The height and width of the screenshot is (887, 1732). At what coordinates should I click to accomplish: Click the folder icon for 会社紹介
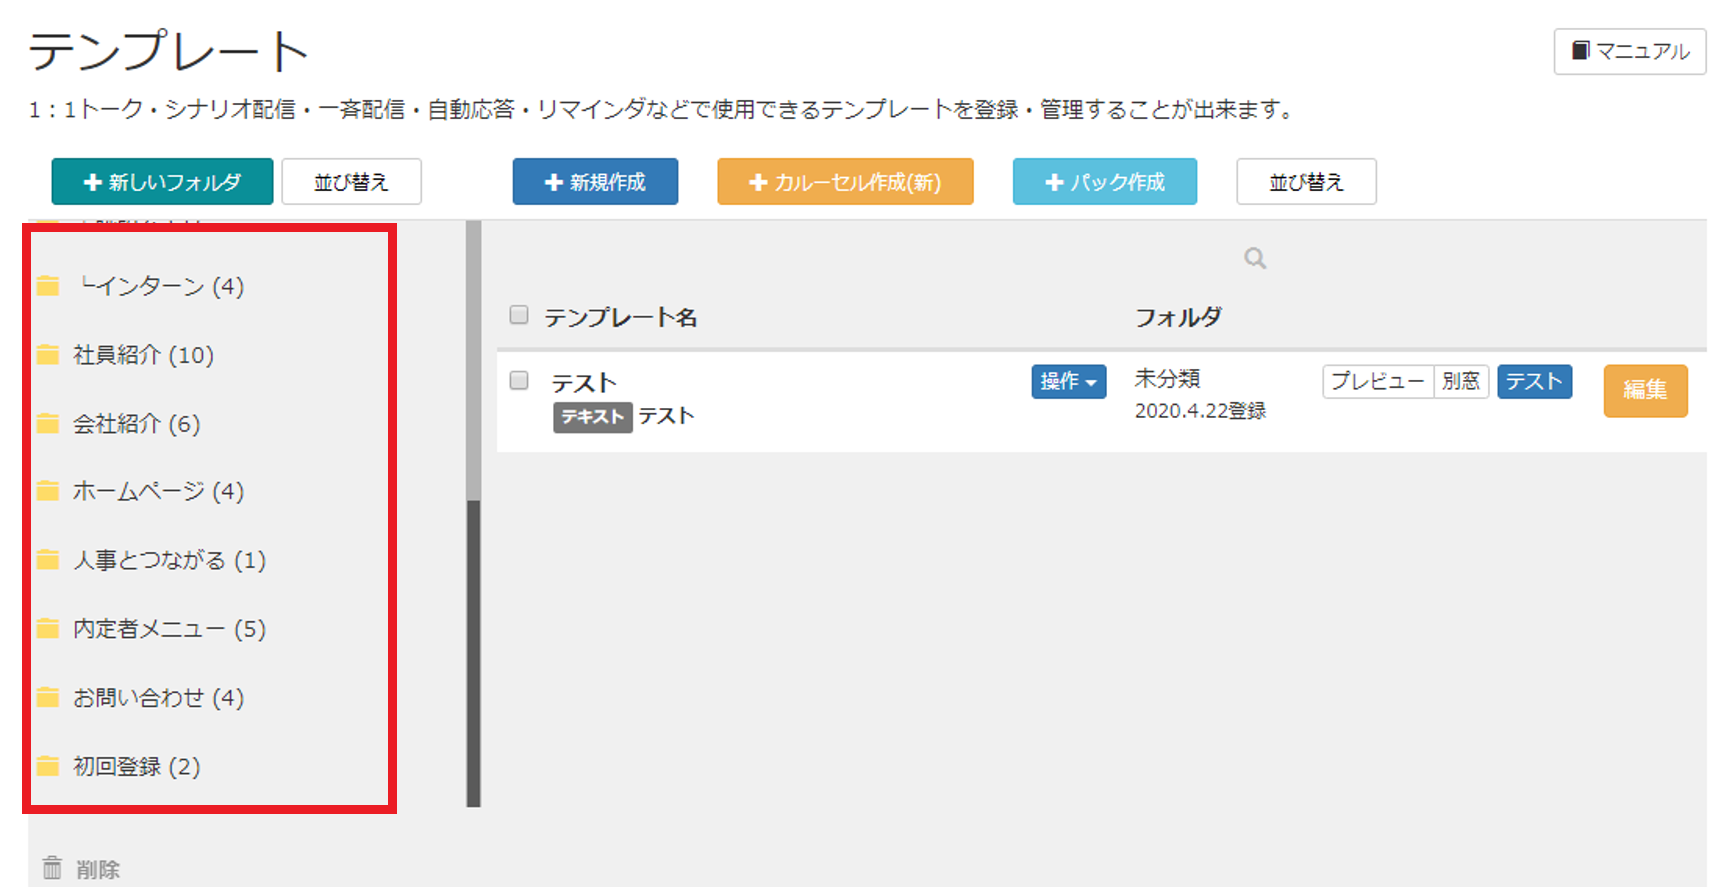click(48, 424)
